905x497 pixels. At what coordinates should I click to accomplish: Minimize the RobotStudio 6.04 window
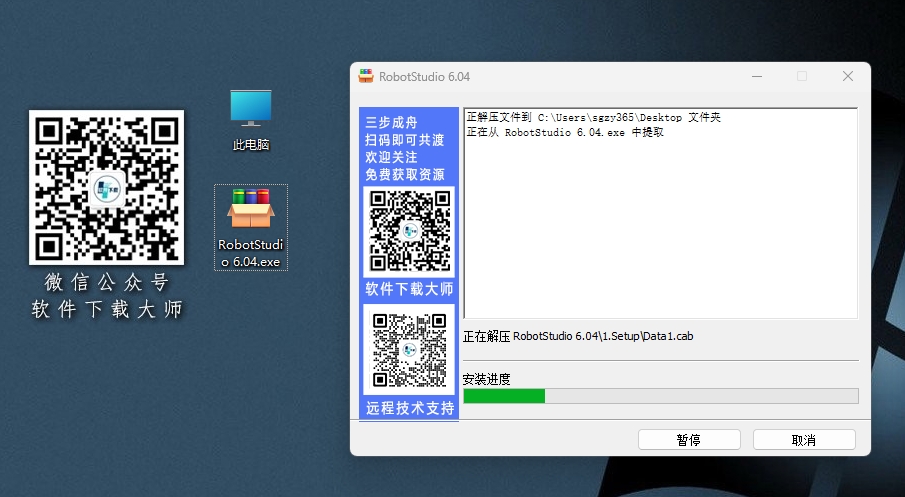tap(757, 76)
